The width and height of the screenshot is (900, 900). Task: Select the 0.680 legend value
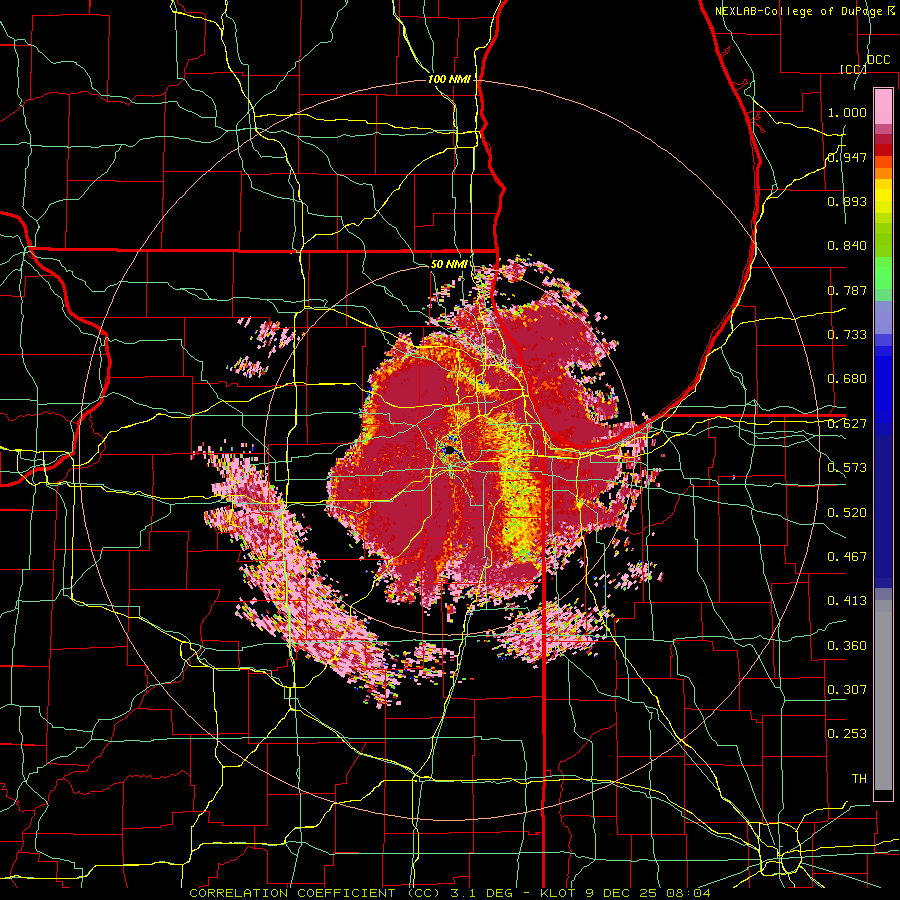point(847,379)
